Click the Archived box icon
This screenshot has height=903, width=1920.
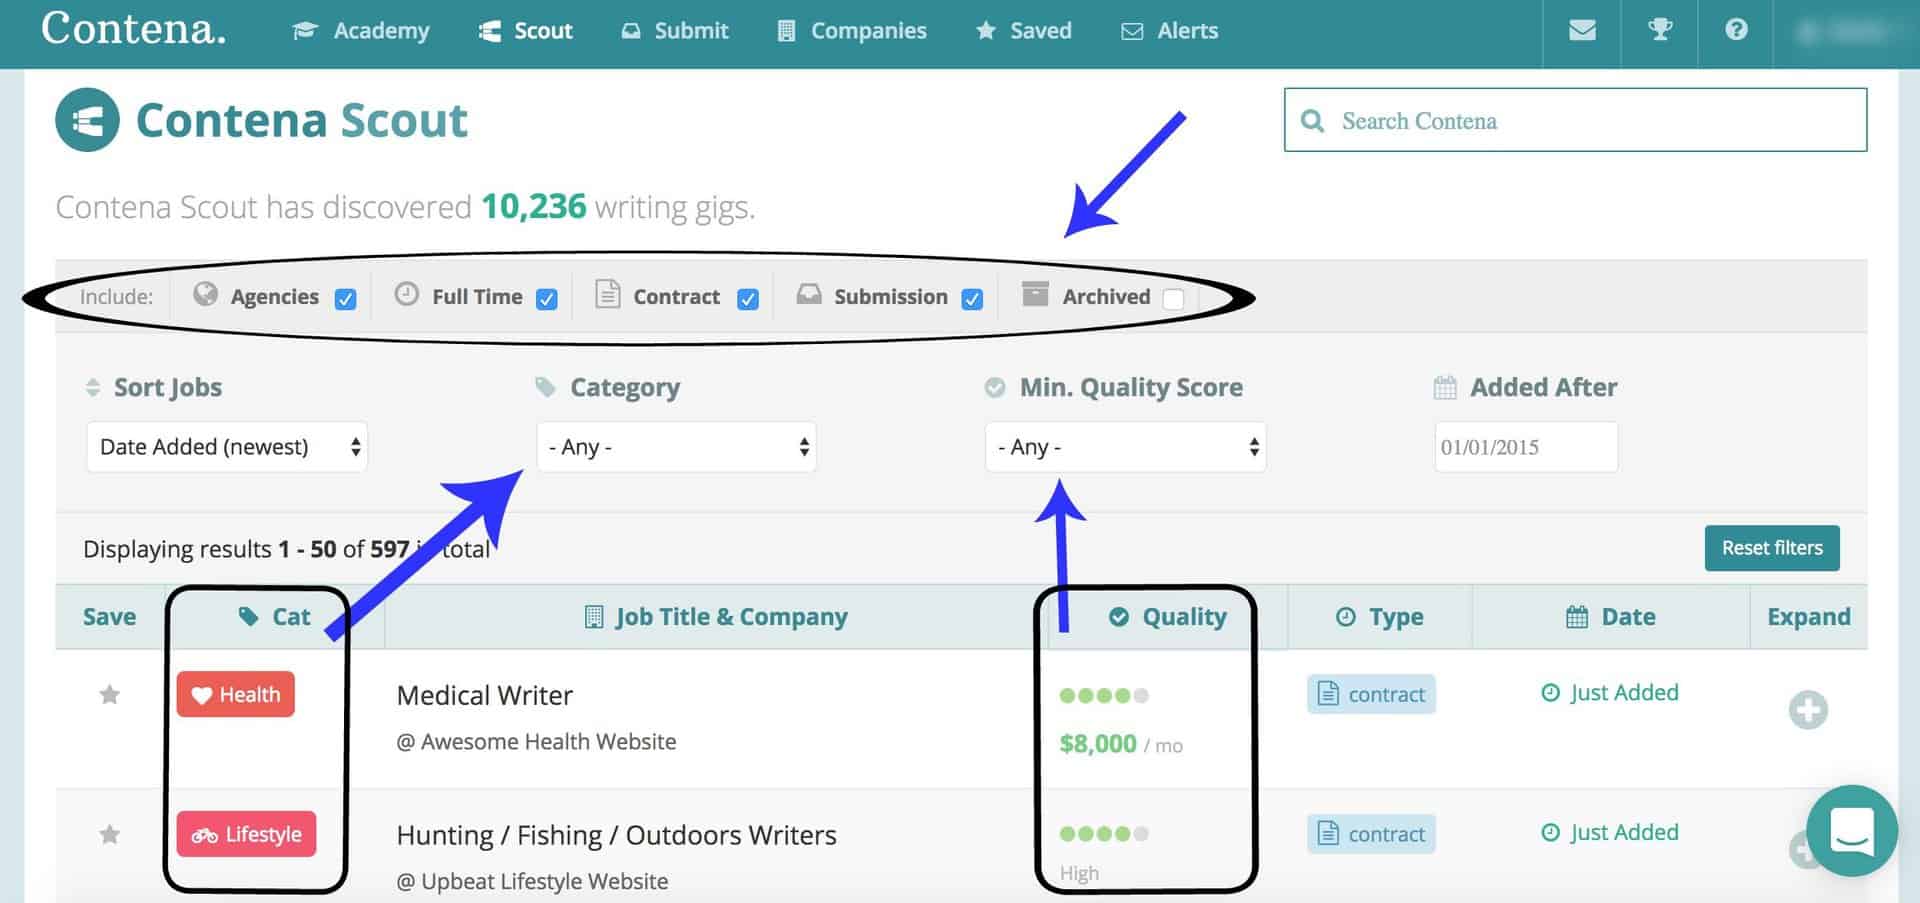click(1035, 294)
